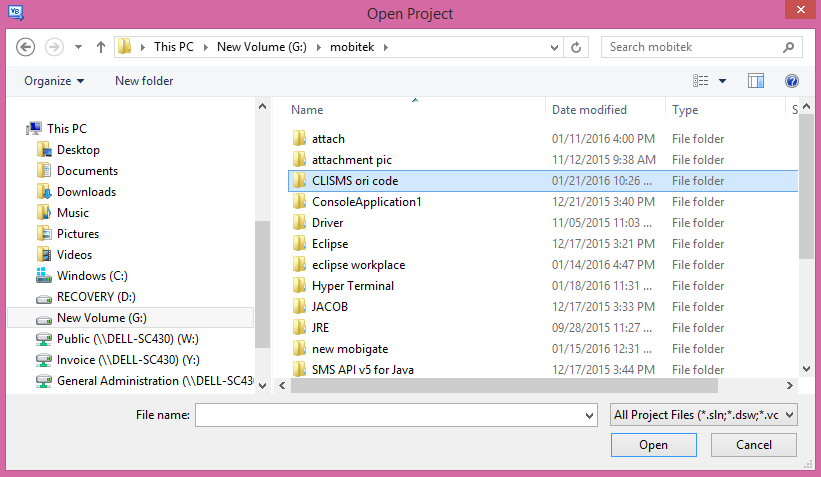Open the Help question mark icon
821x477 pixels.
[x=791, y=80]
